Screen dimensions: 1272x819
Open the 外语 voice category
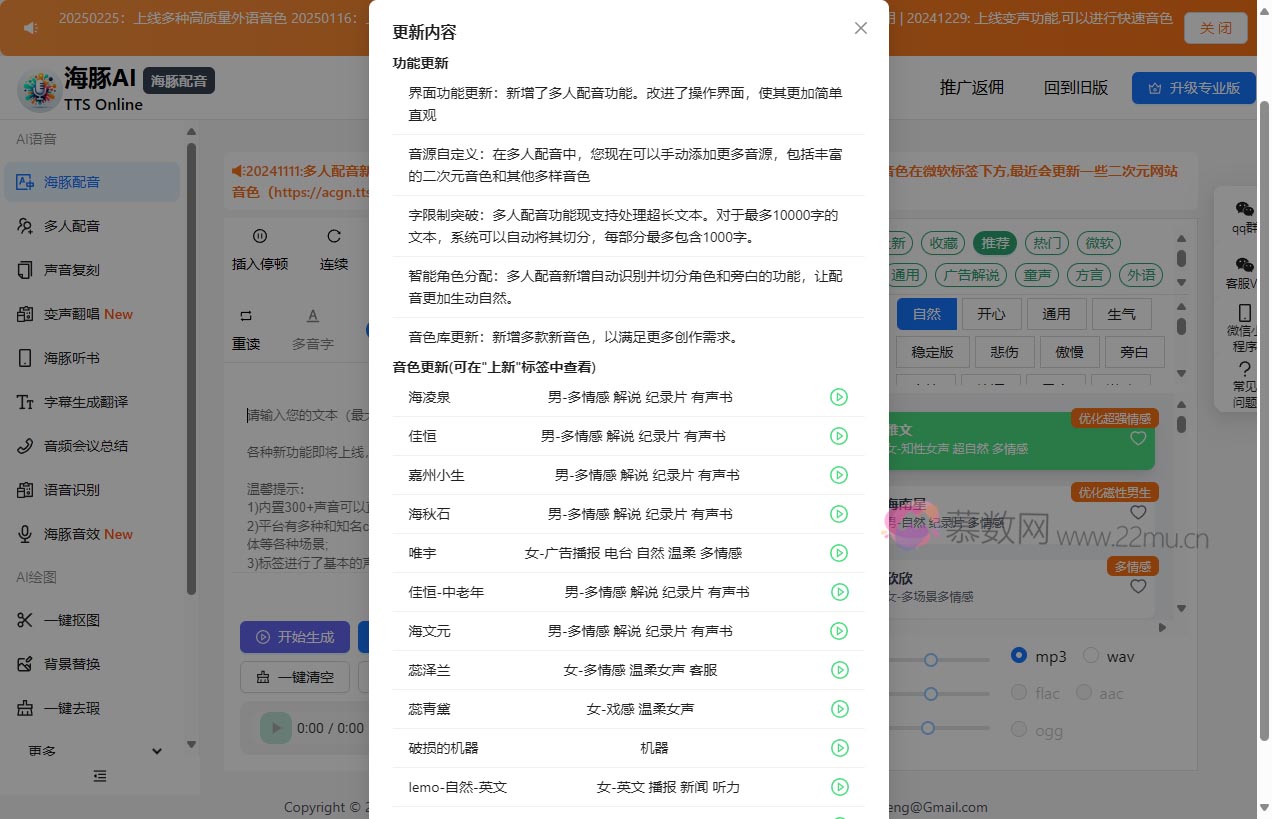1142,274
